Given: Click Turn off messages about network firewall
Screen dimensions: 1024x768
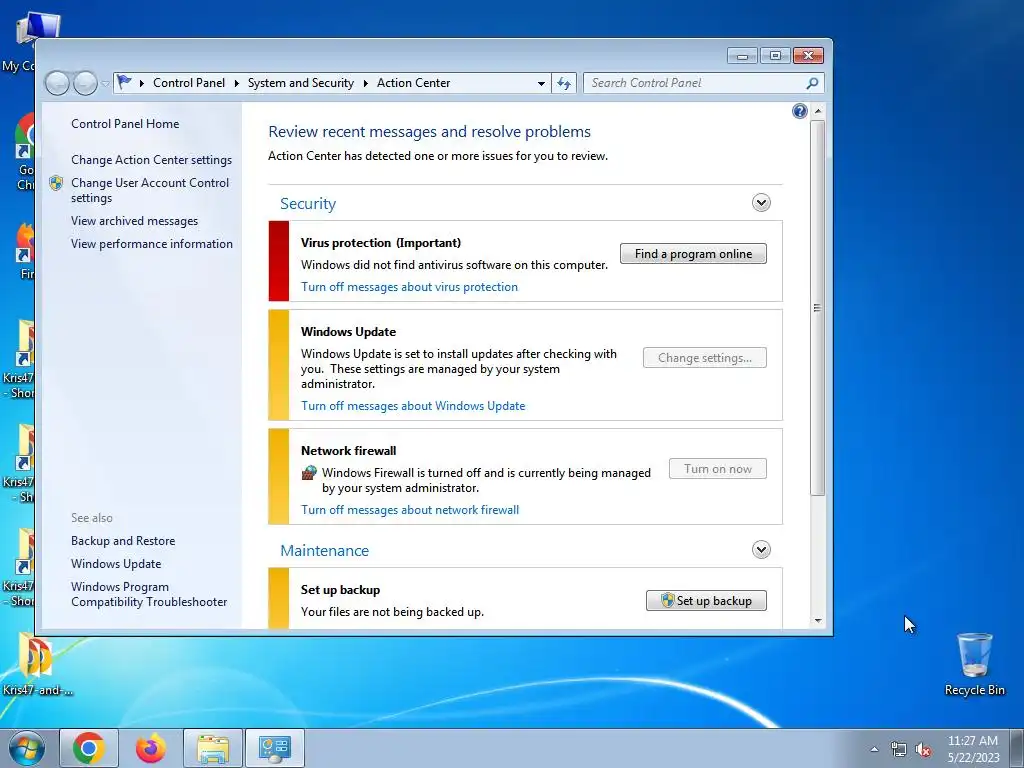Looking at the screenshot, I should [x=410, y=509].
